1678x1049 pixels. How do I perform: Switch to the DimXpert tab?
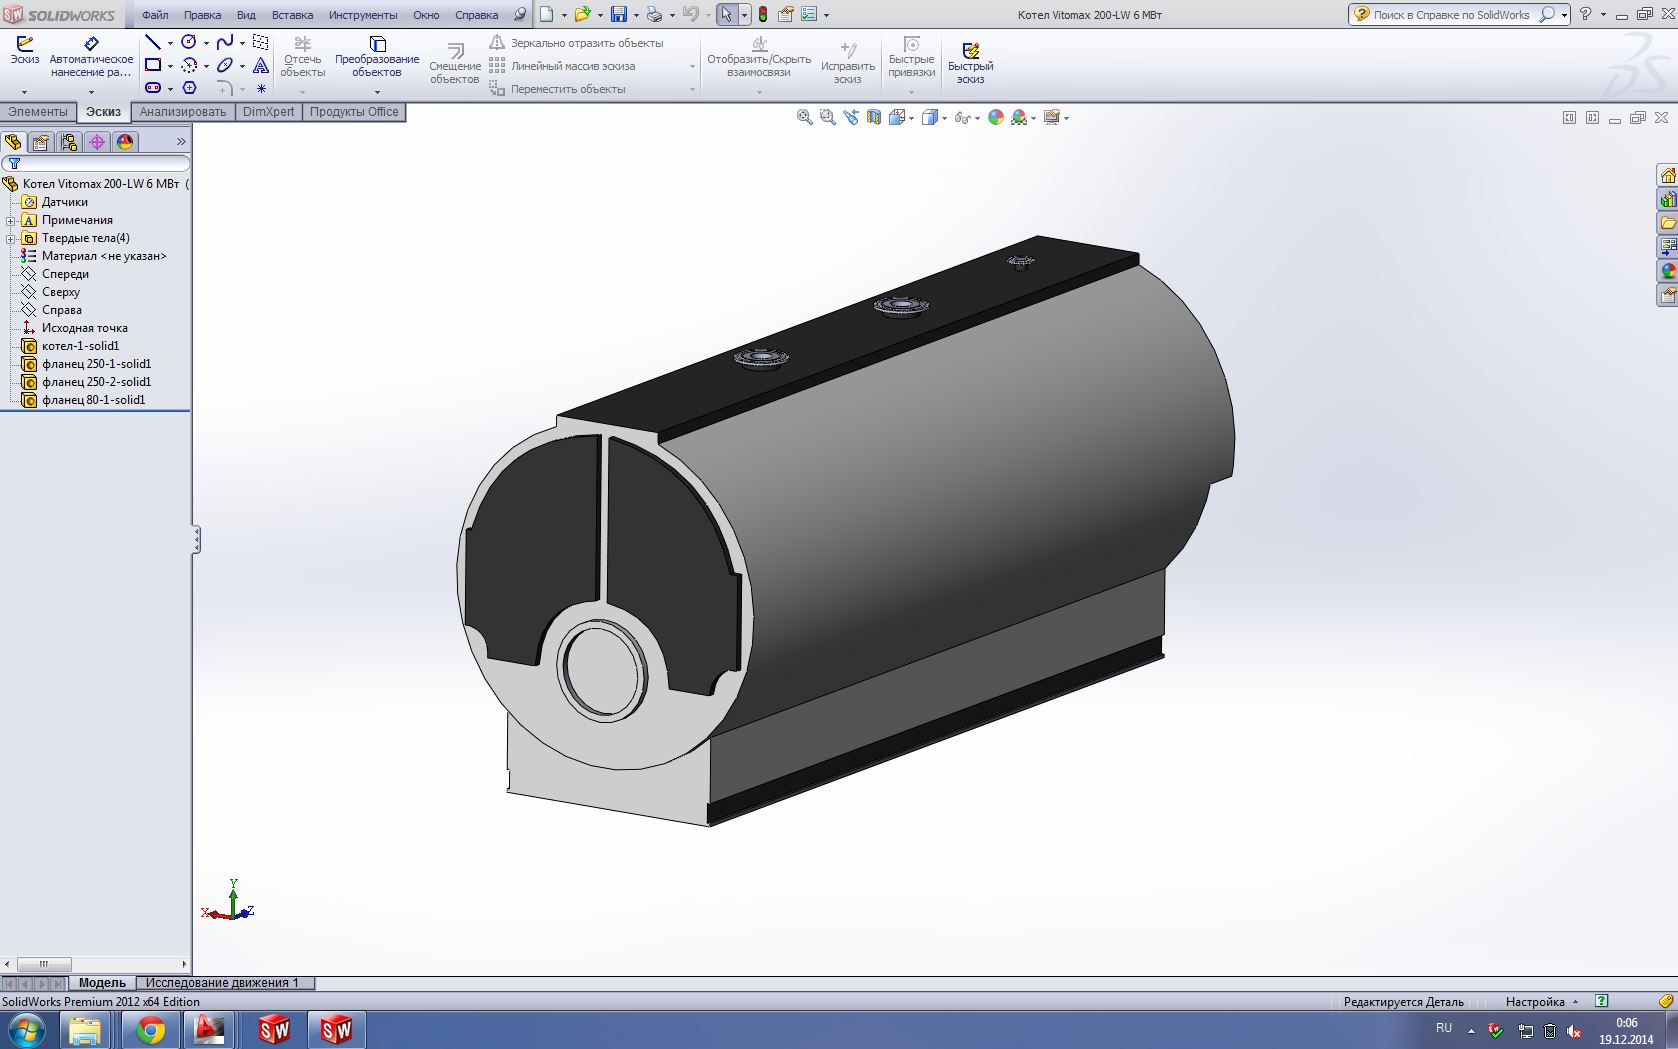click(x=269, y=112)
